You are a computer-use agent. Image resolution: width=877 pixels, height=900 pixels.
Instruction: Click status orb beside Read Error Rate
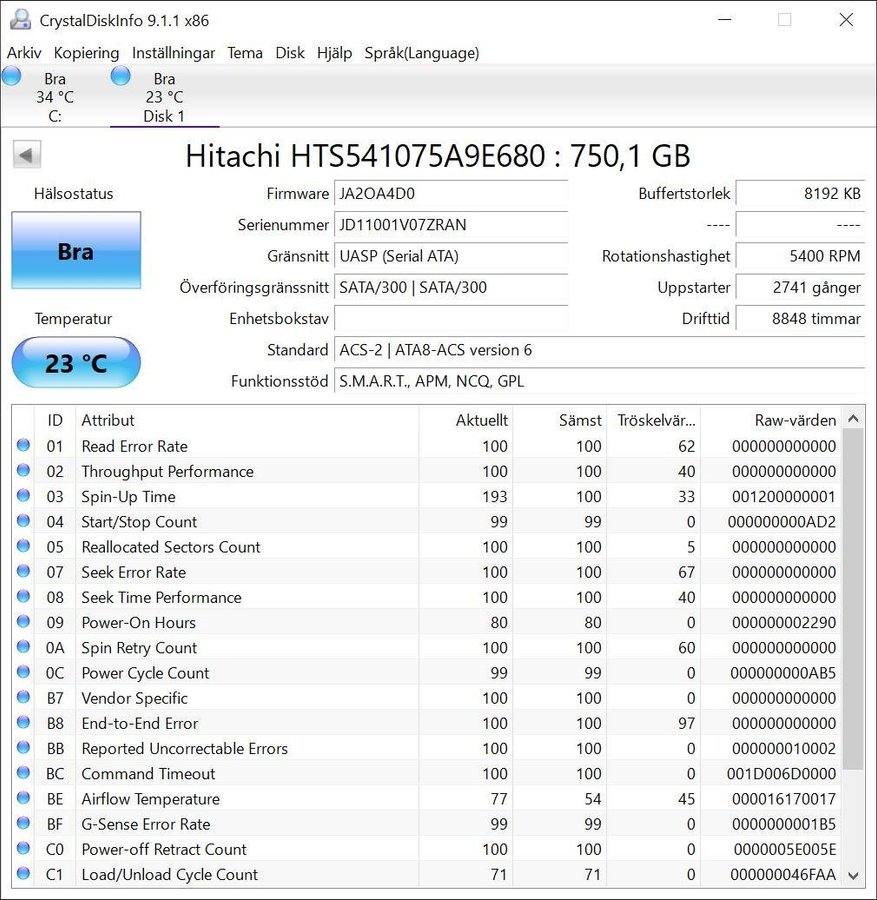(23, 446)
